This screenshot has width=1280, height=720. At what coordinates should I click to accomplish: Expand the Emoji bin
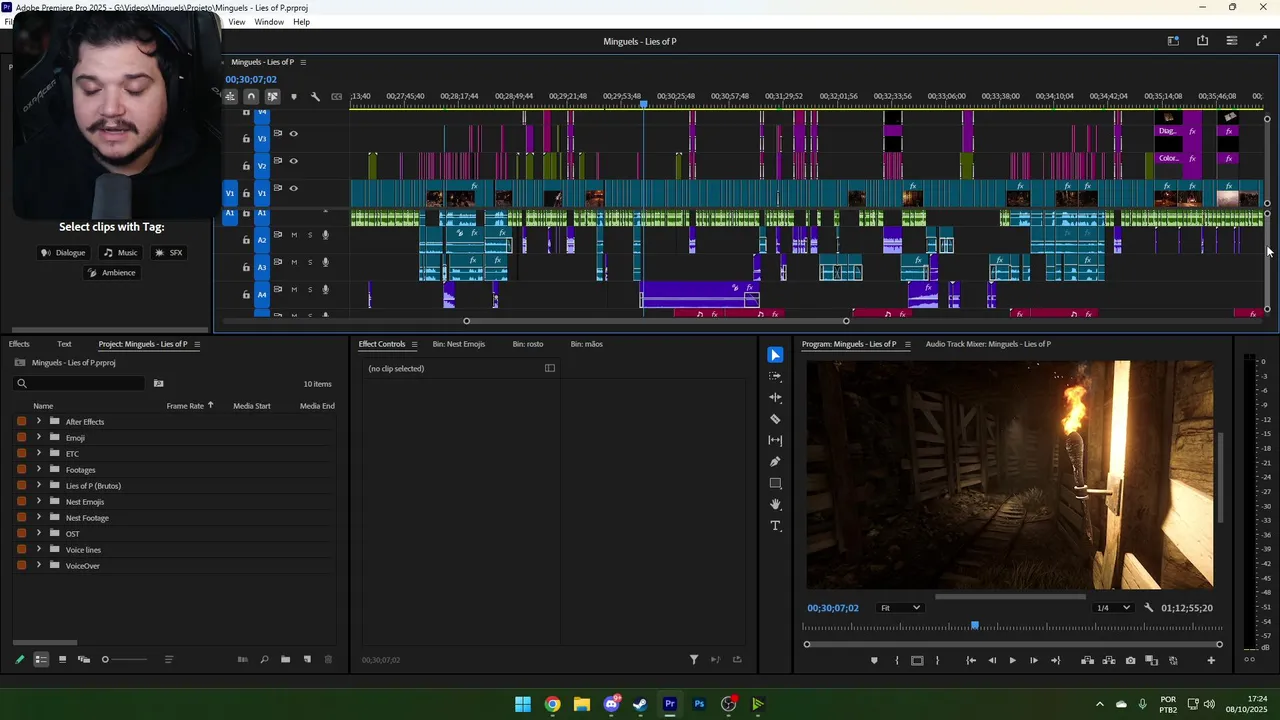point(39,437)
